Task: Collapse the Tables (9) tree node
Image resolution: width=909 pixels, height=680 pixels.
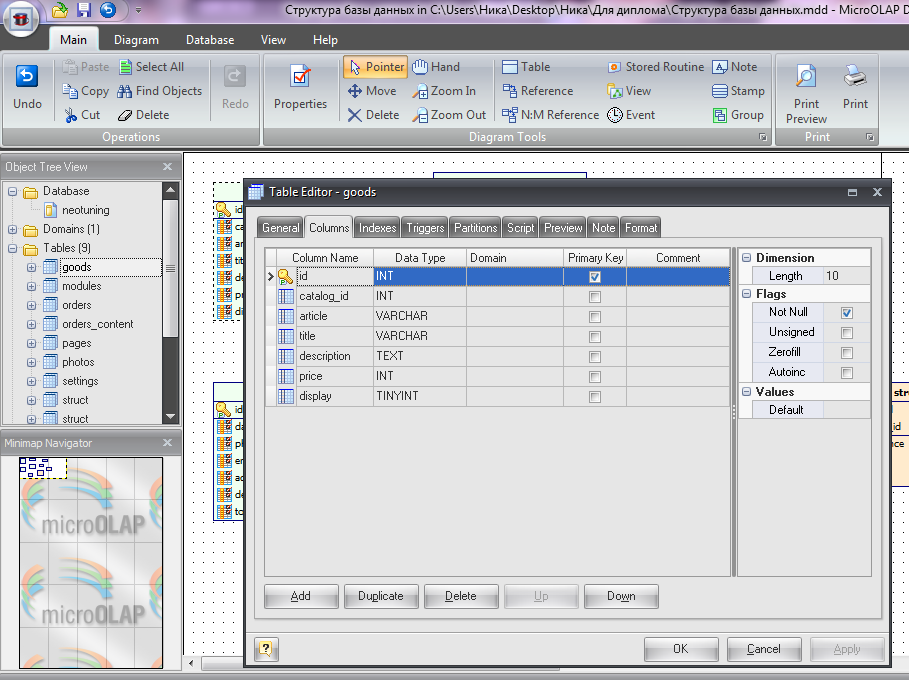Action: coord(12,249)
